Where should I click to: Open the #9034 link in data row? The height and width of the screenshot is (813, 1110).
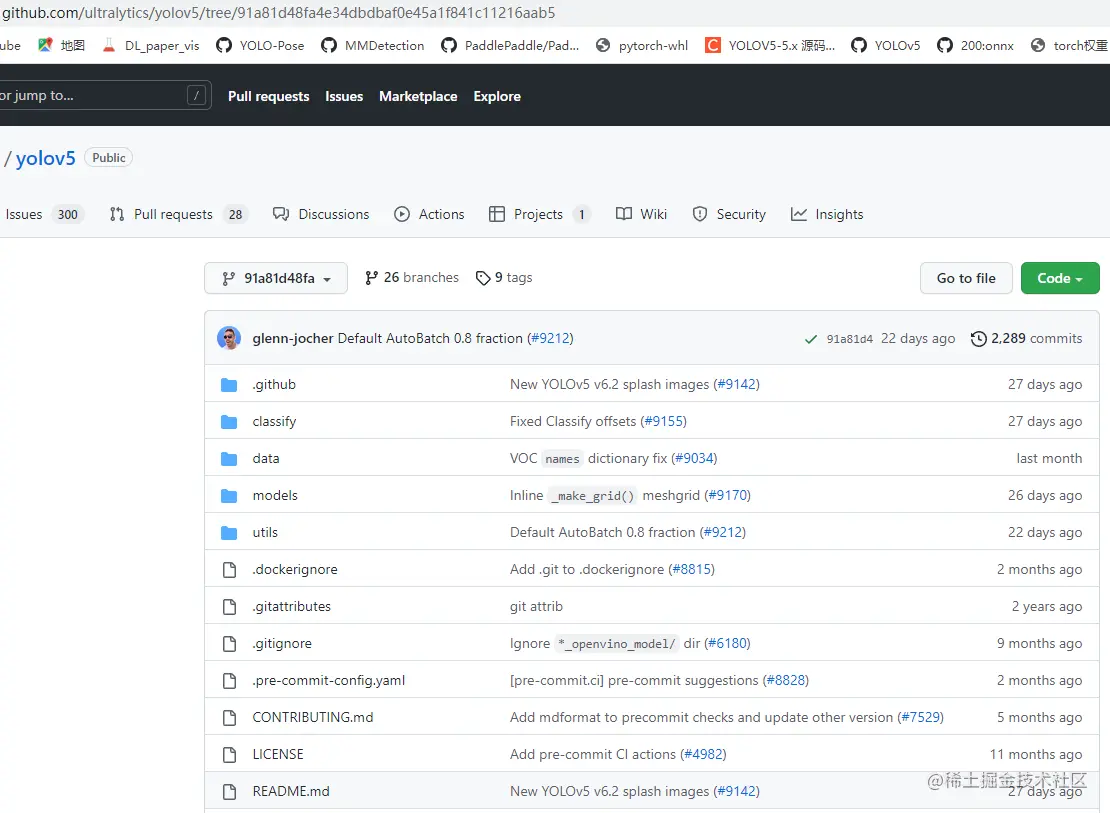pyautogui.click(x=694, y=458)
